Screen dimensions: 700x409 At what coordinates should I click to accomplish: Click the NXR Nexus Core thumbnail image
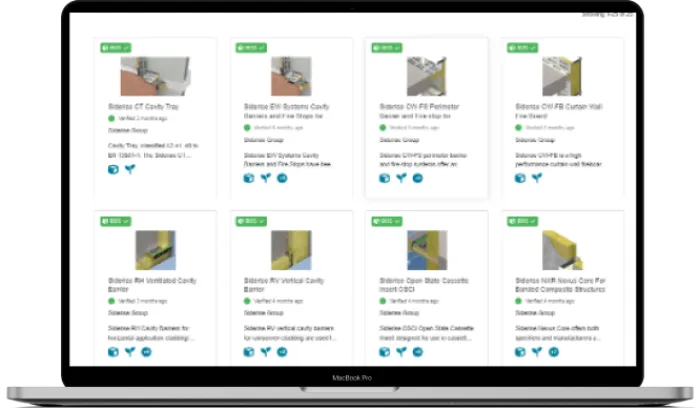pyautogui.click(x=562, y=250)
